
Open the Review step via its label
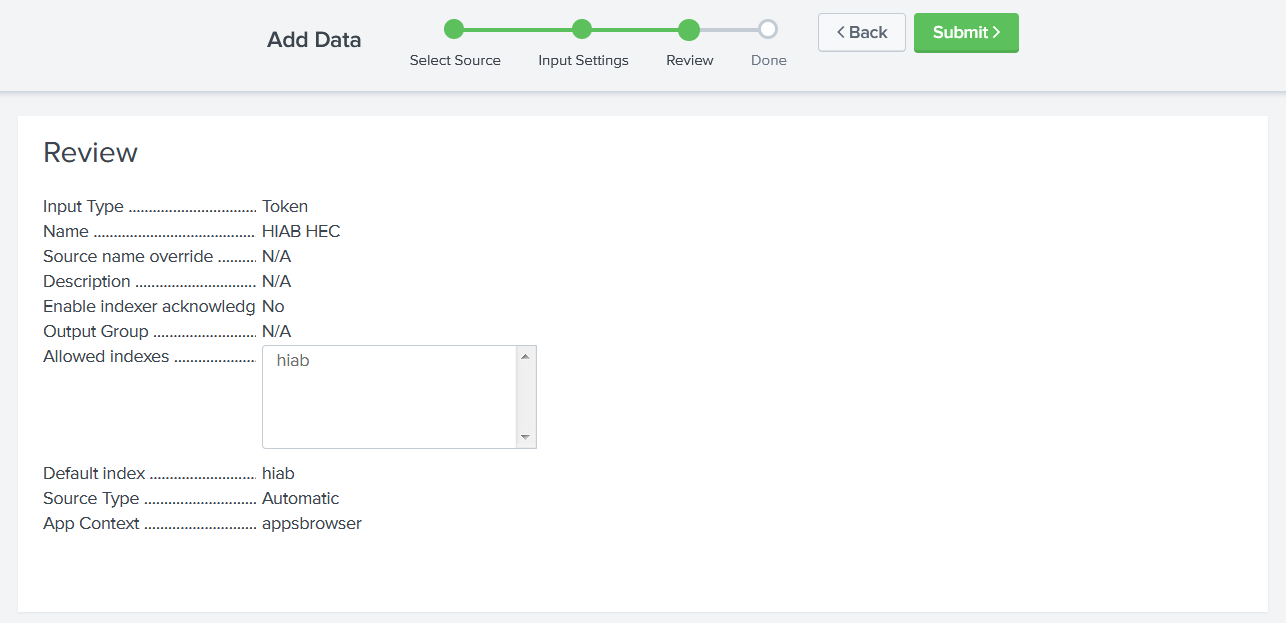tap(689, 60)
